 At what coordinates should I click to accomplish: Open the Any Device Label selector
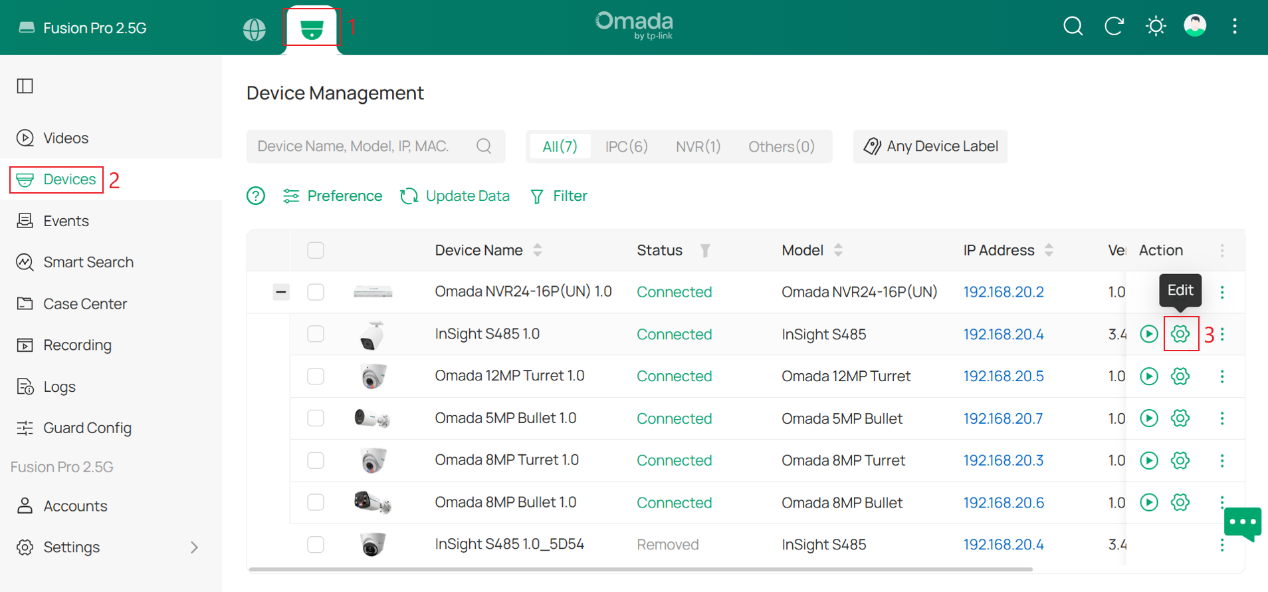(x=931, y=146)
